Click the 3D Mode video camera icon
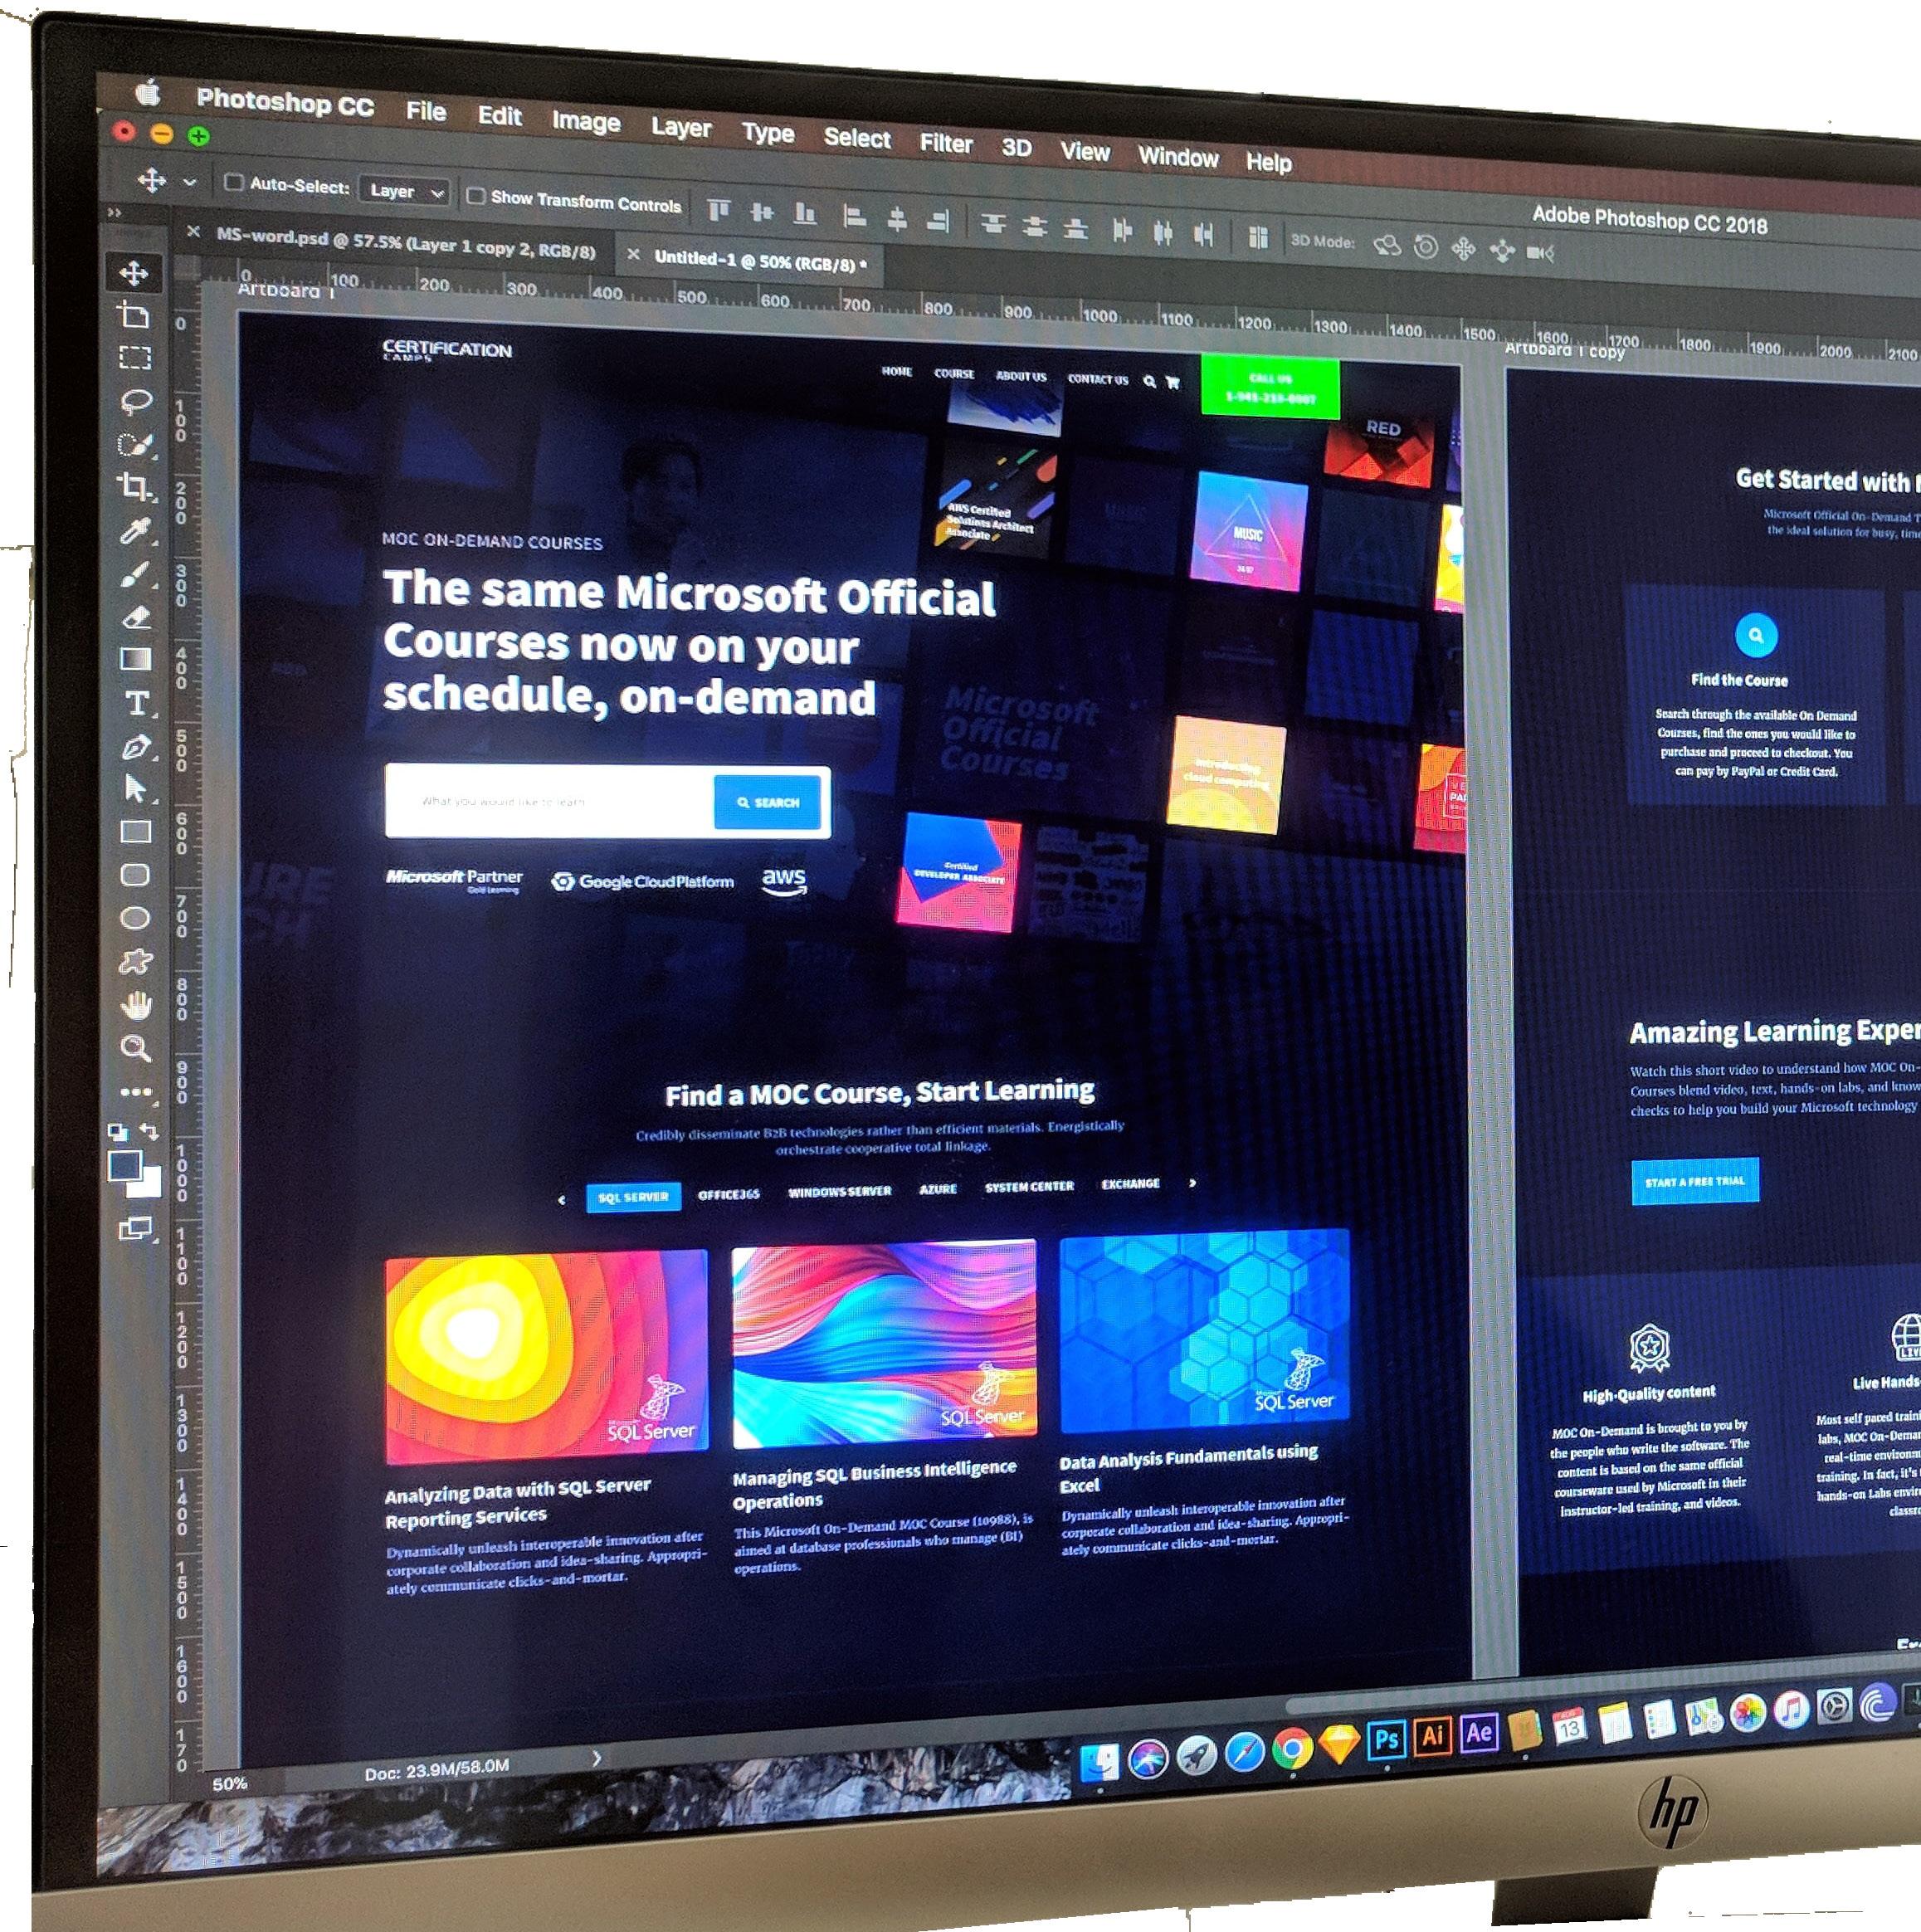Screen dimensions: 1921x1932 click(1540, 253)
